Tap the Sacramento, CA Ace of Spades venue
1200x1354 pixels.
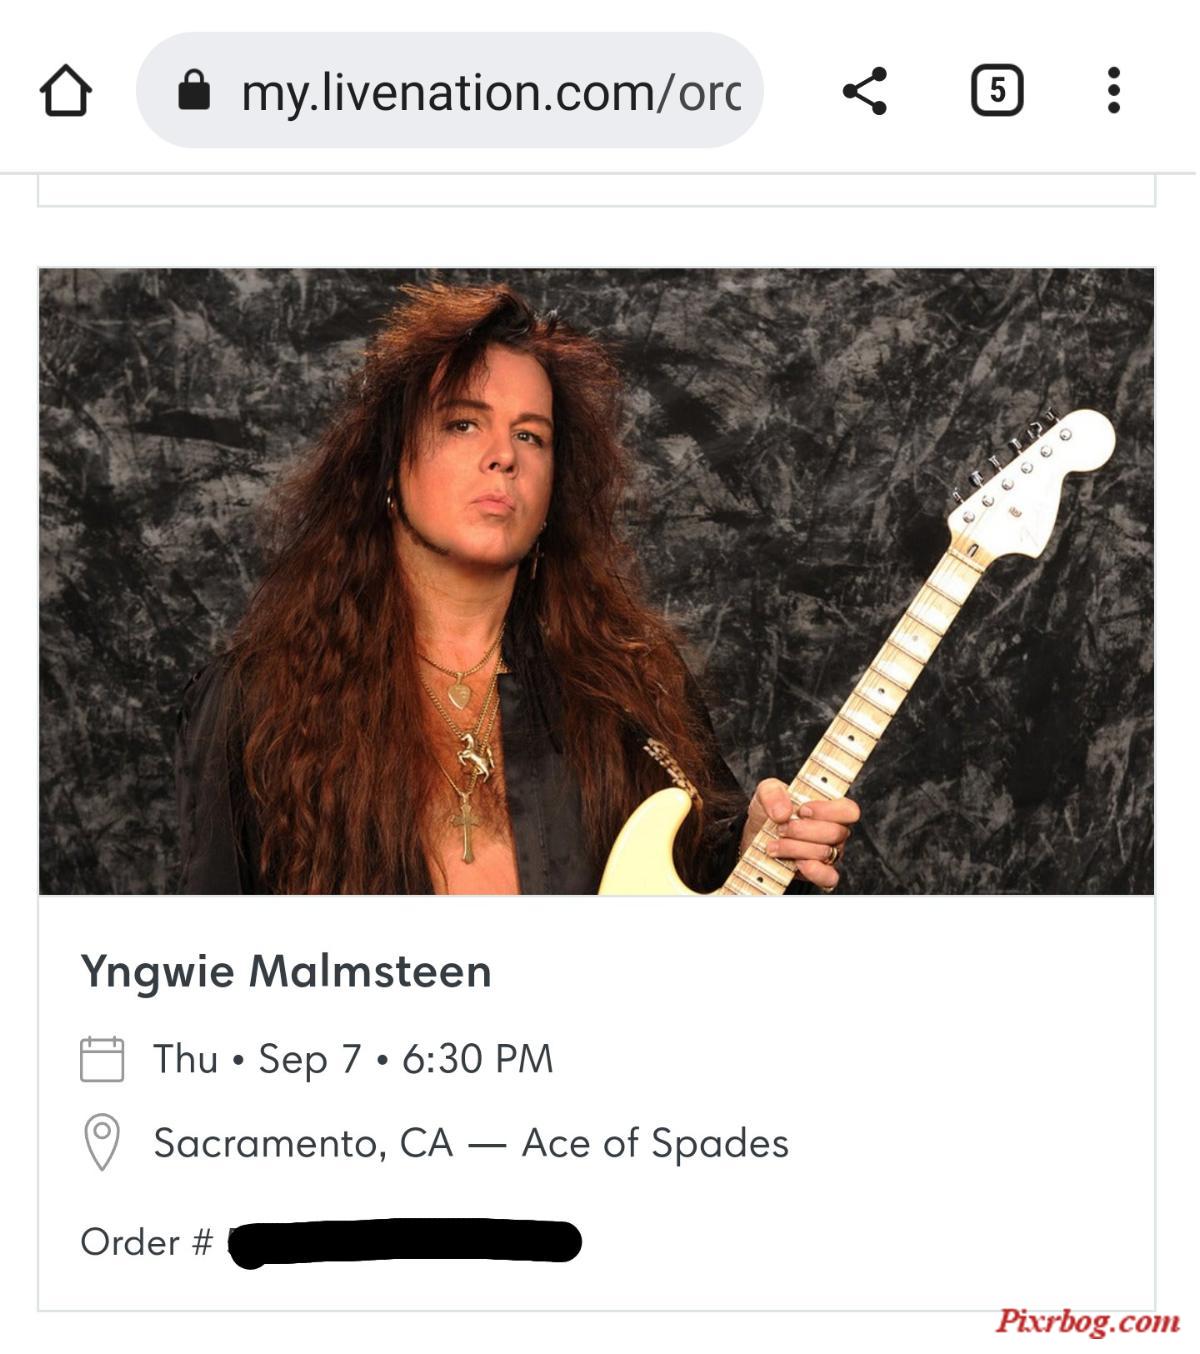coord(471,1143)
